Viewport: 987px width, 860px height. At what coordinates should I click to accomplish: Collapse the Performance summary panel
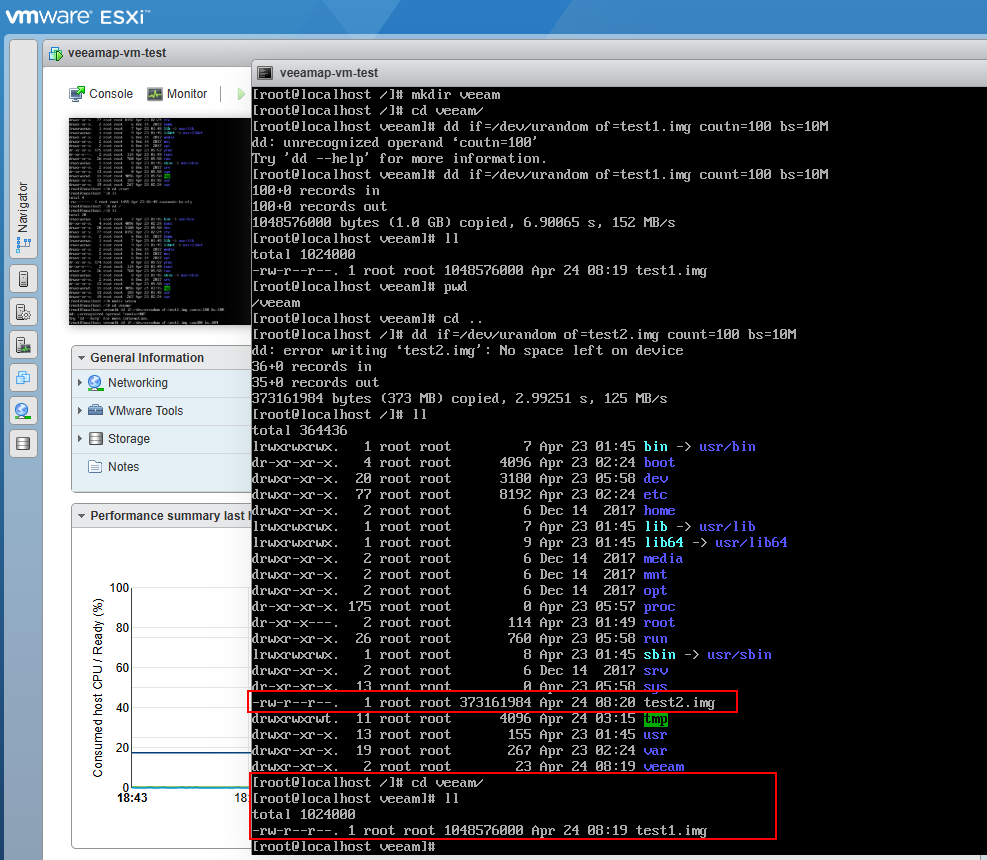tap(81, 516)
